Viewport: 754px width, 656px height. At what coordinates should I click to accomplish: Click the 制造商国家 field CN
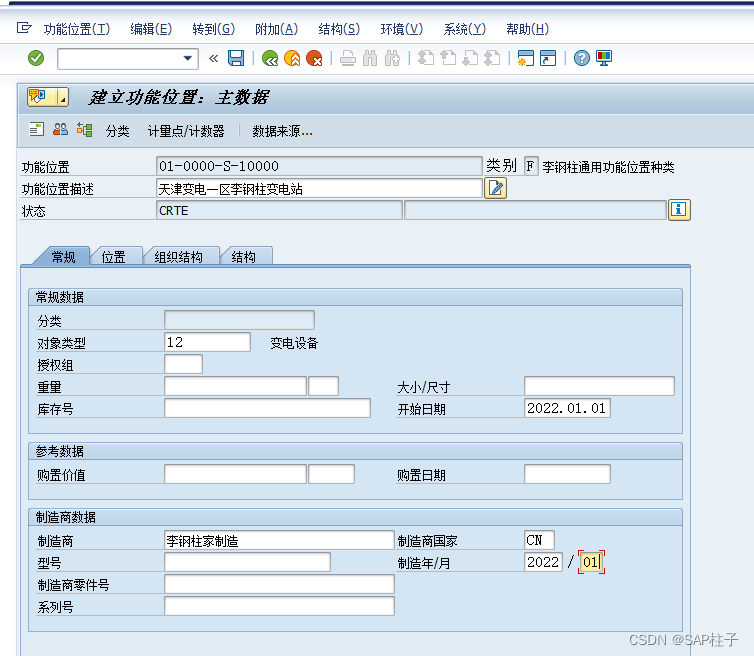coord(540,540)
